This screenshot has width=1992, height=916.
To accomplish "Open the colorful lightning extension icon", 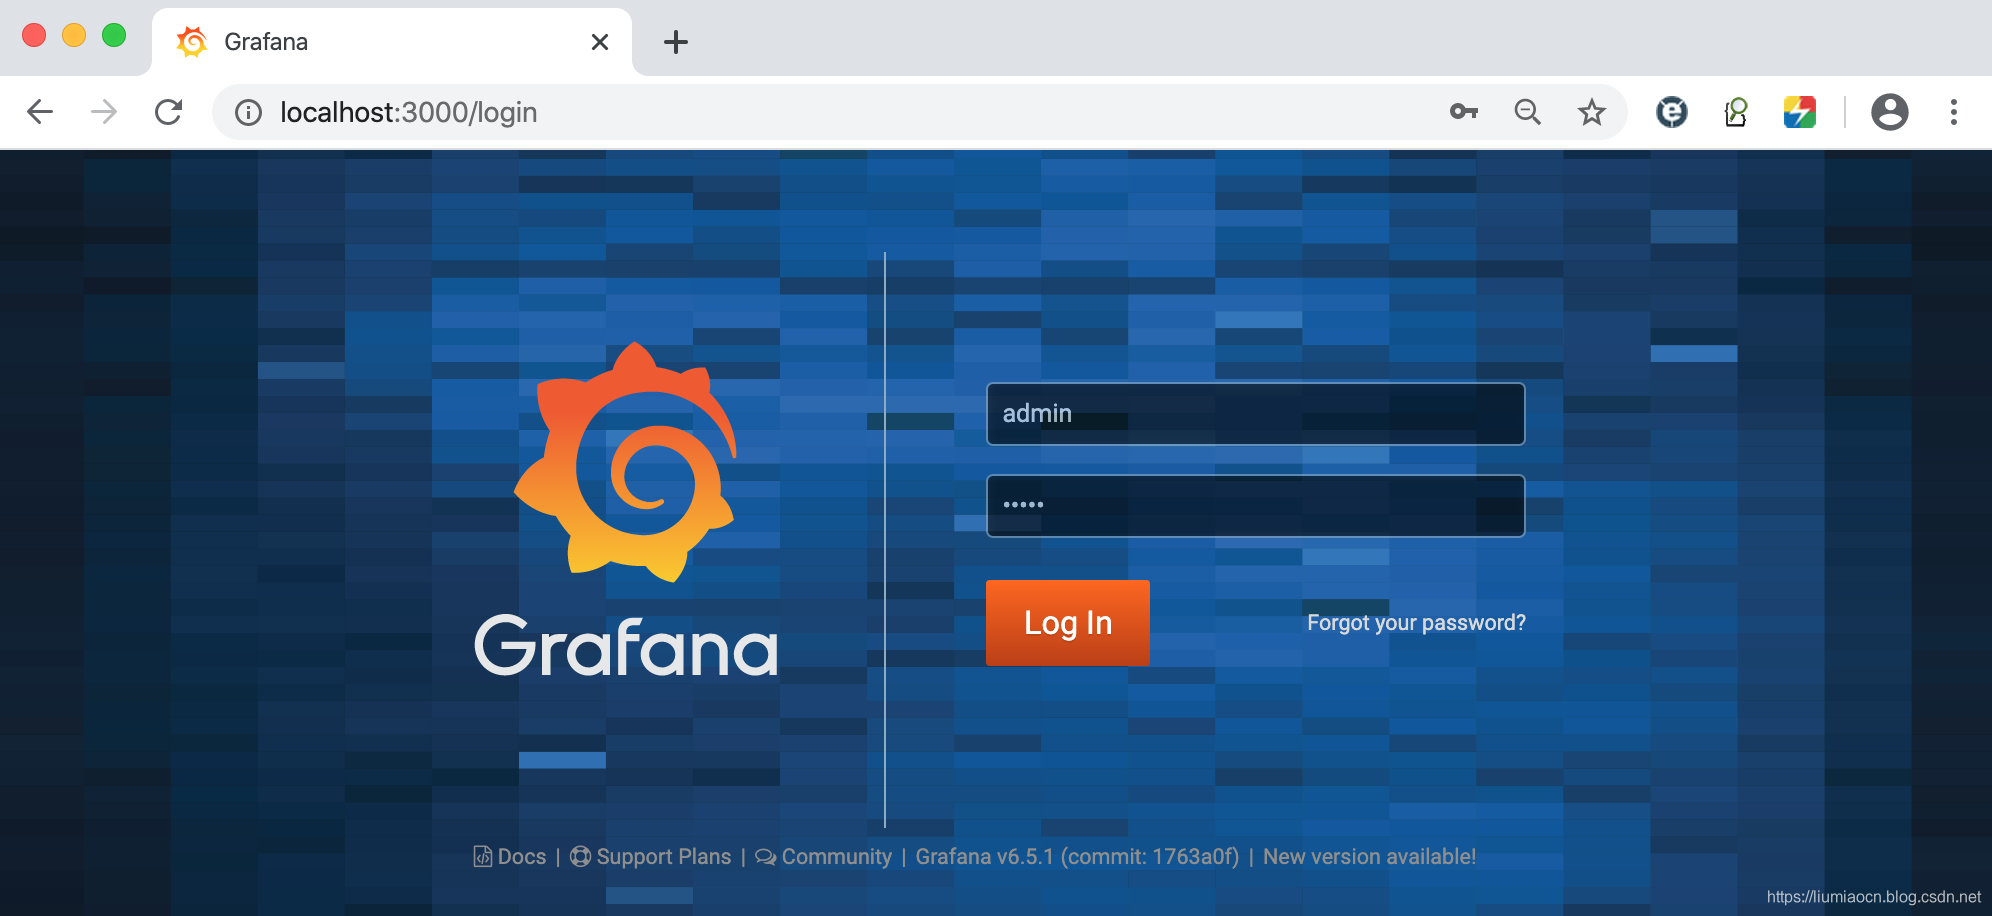I will coord(1800,112).
